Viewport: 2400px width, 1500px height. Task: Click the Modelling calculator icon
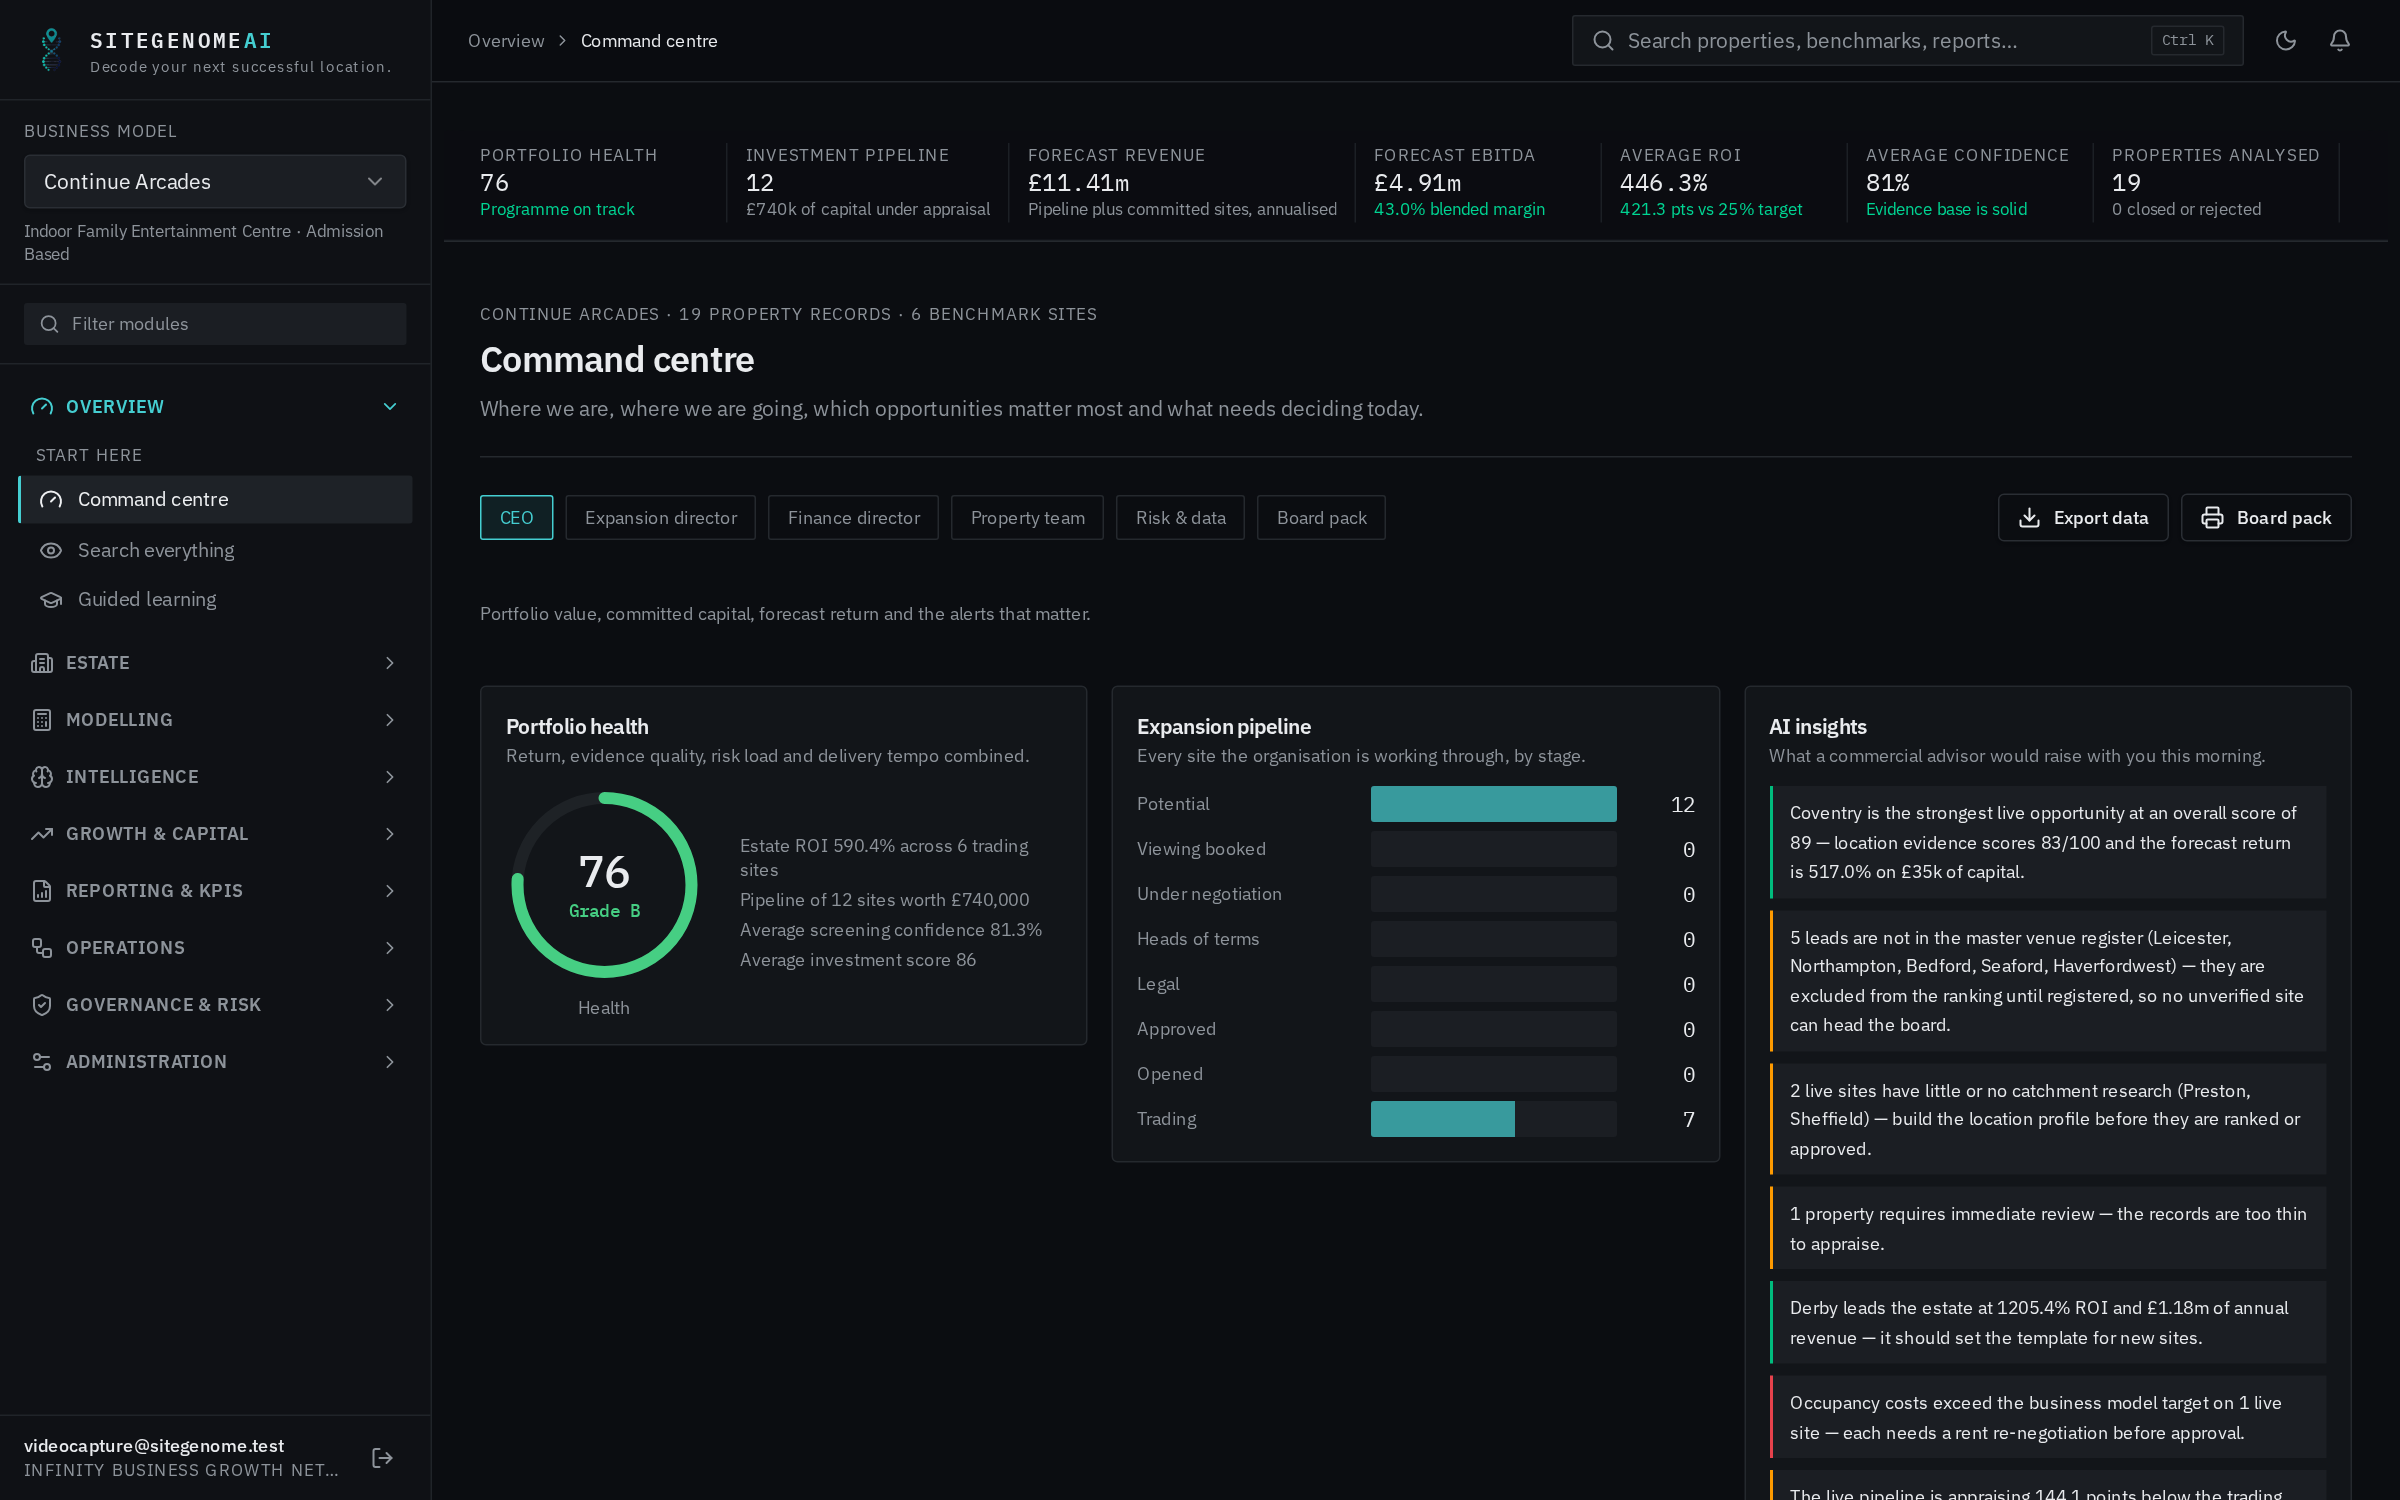point(42,720)
